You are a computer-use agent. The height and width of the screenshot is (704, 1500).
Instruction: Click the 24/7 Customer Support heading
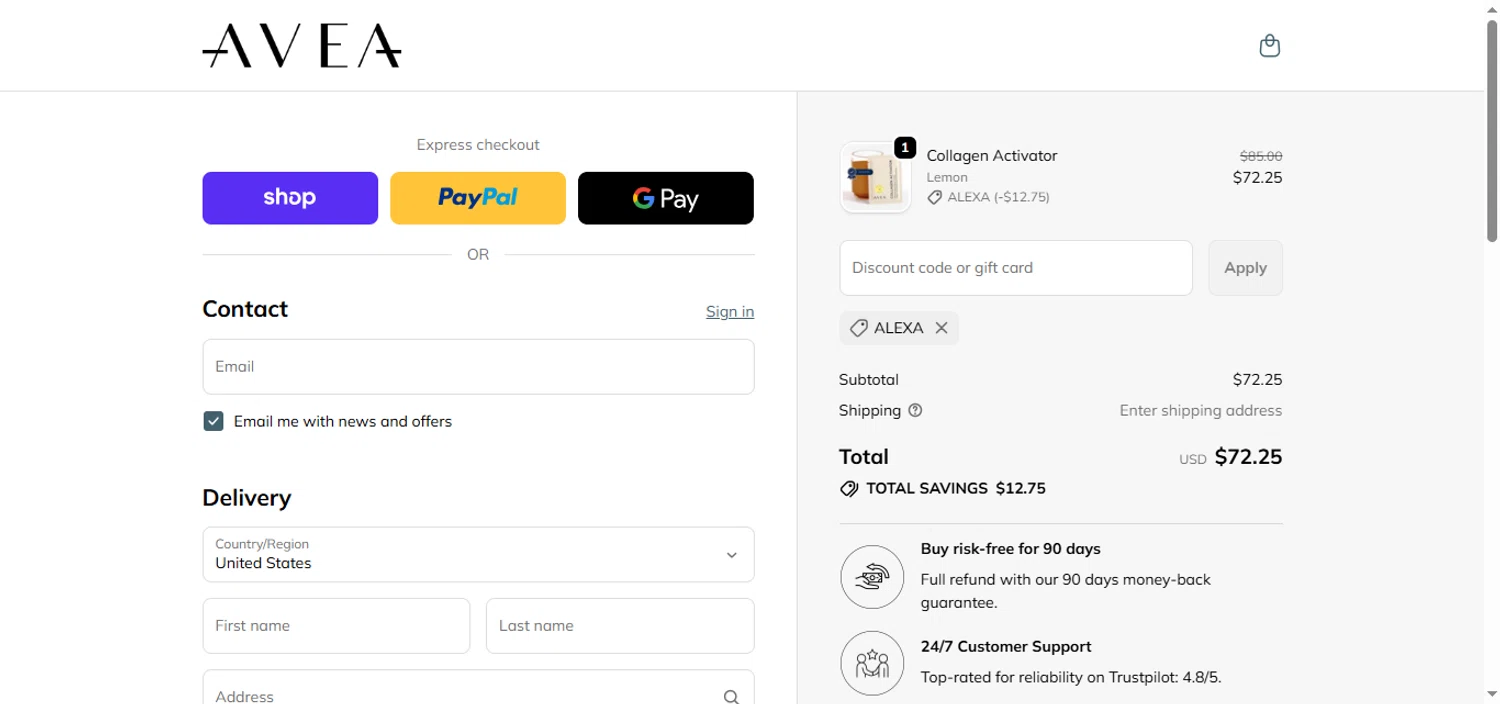[x=1006, y=647]
